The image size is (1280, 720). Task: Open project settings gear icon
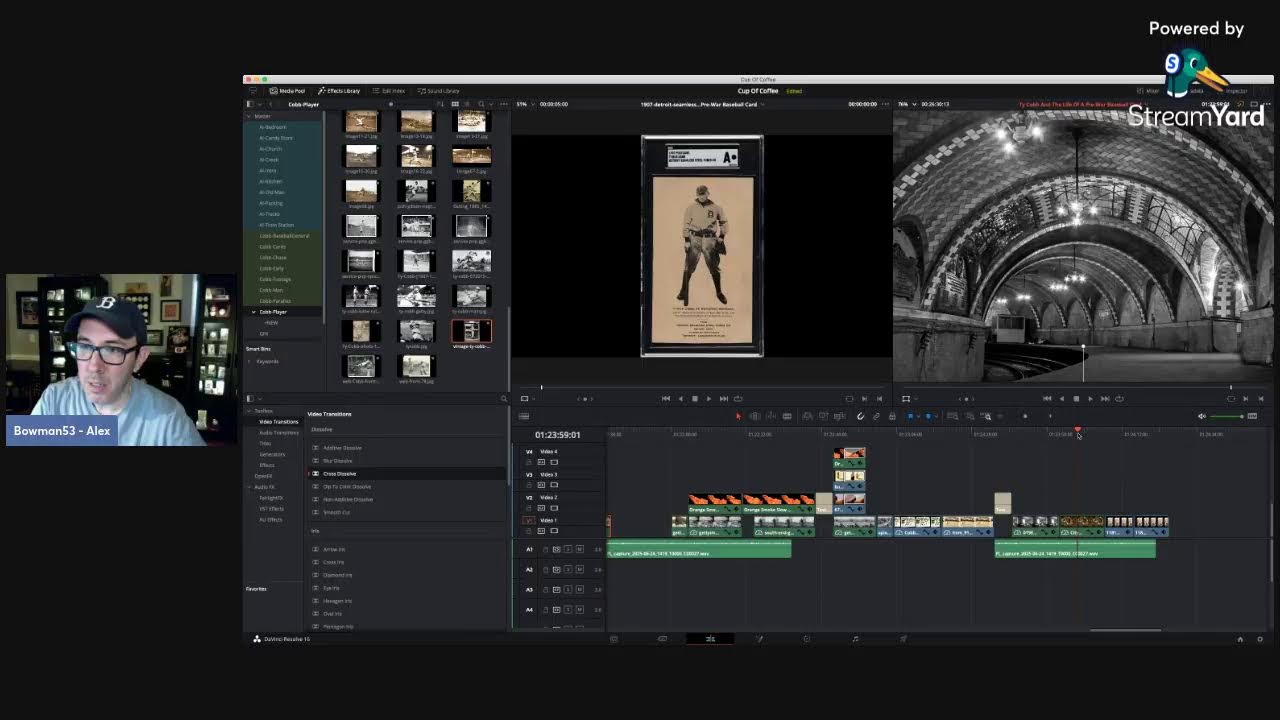(1260, 639)
